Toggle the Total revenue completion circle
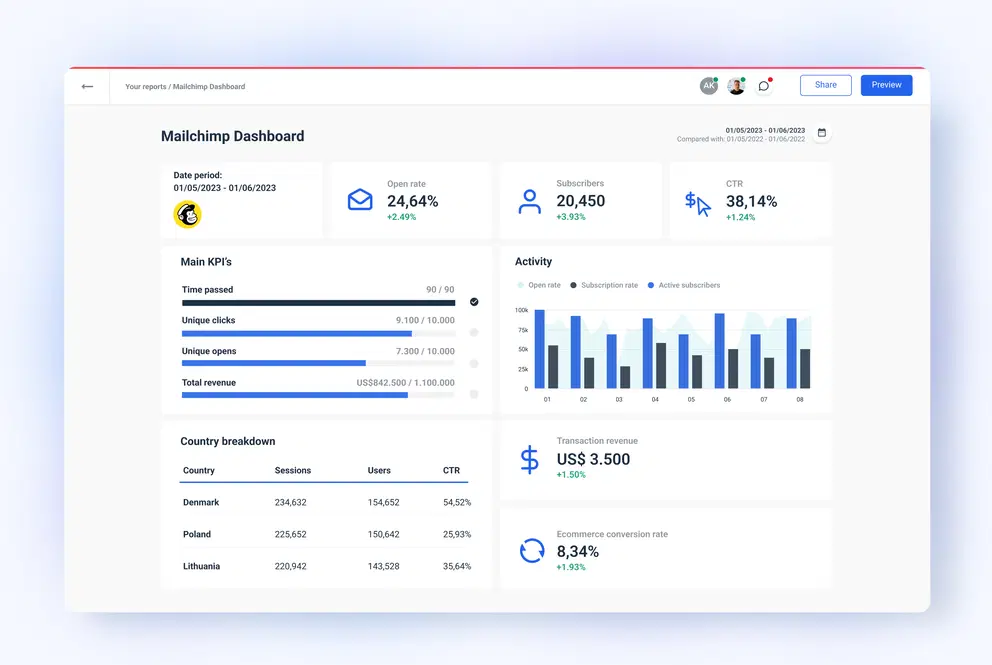The width and height of the screenshot is (992, 665). 474,393
